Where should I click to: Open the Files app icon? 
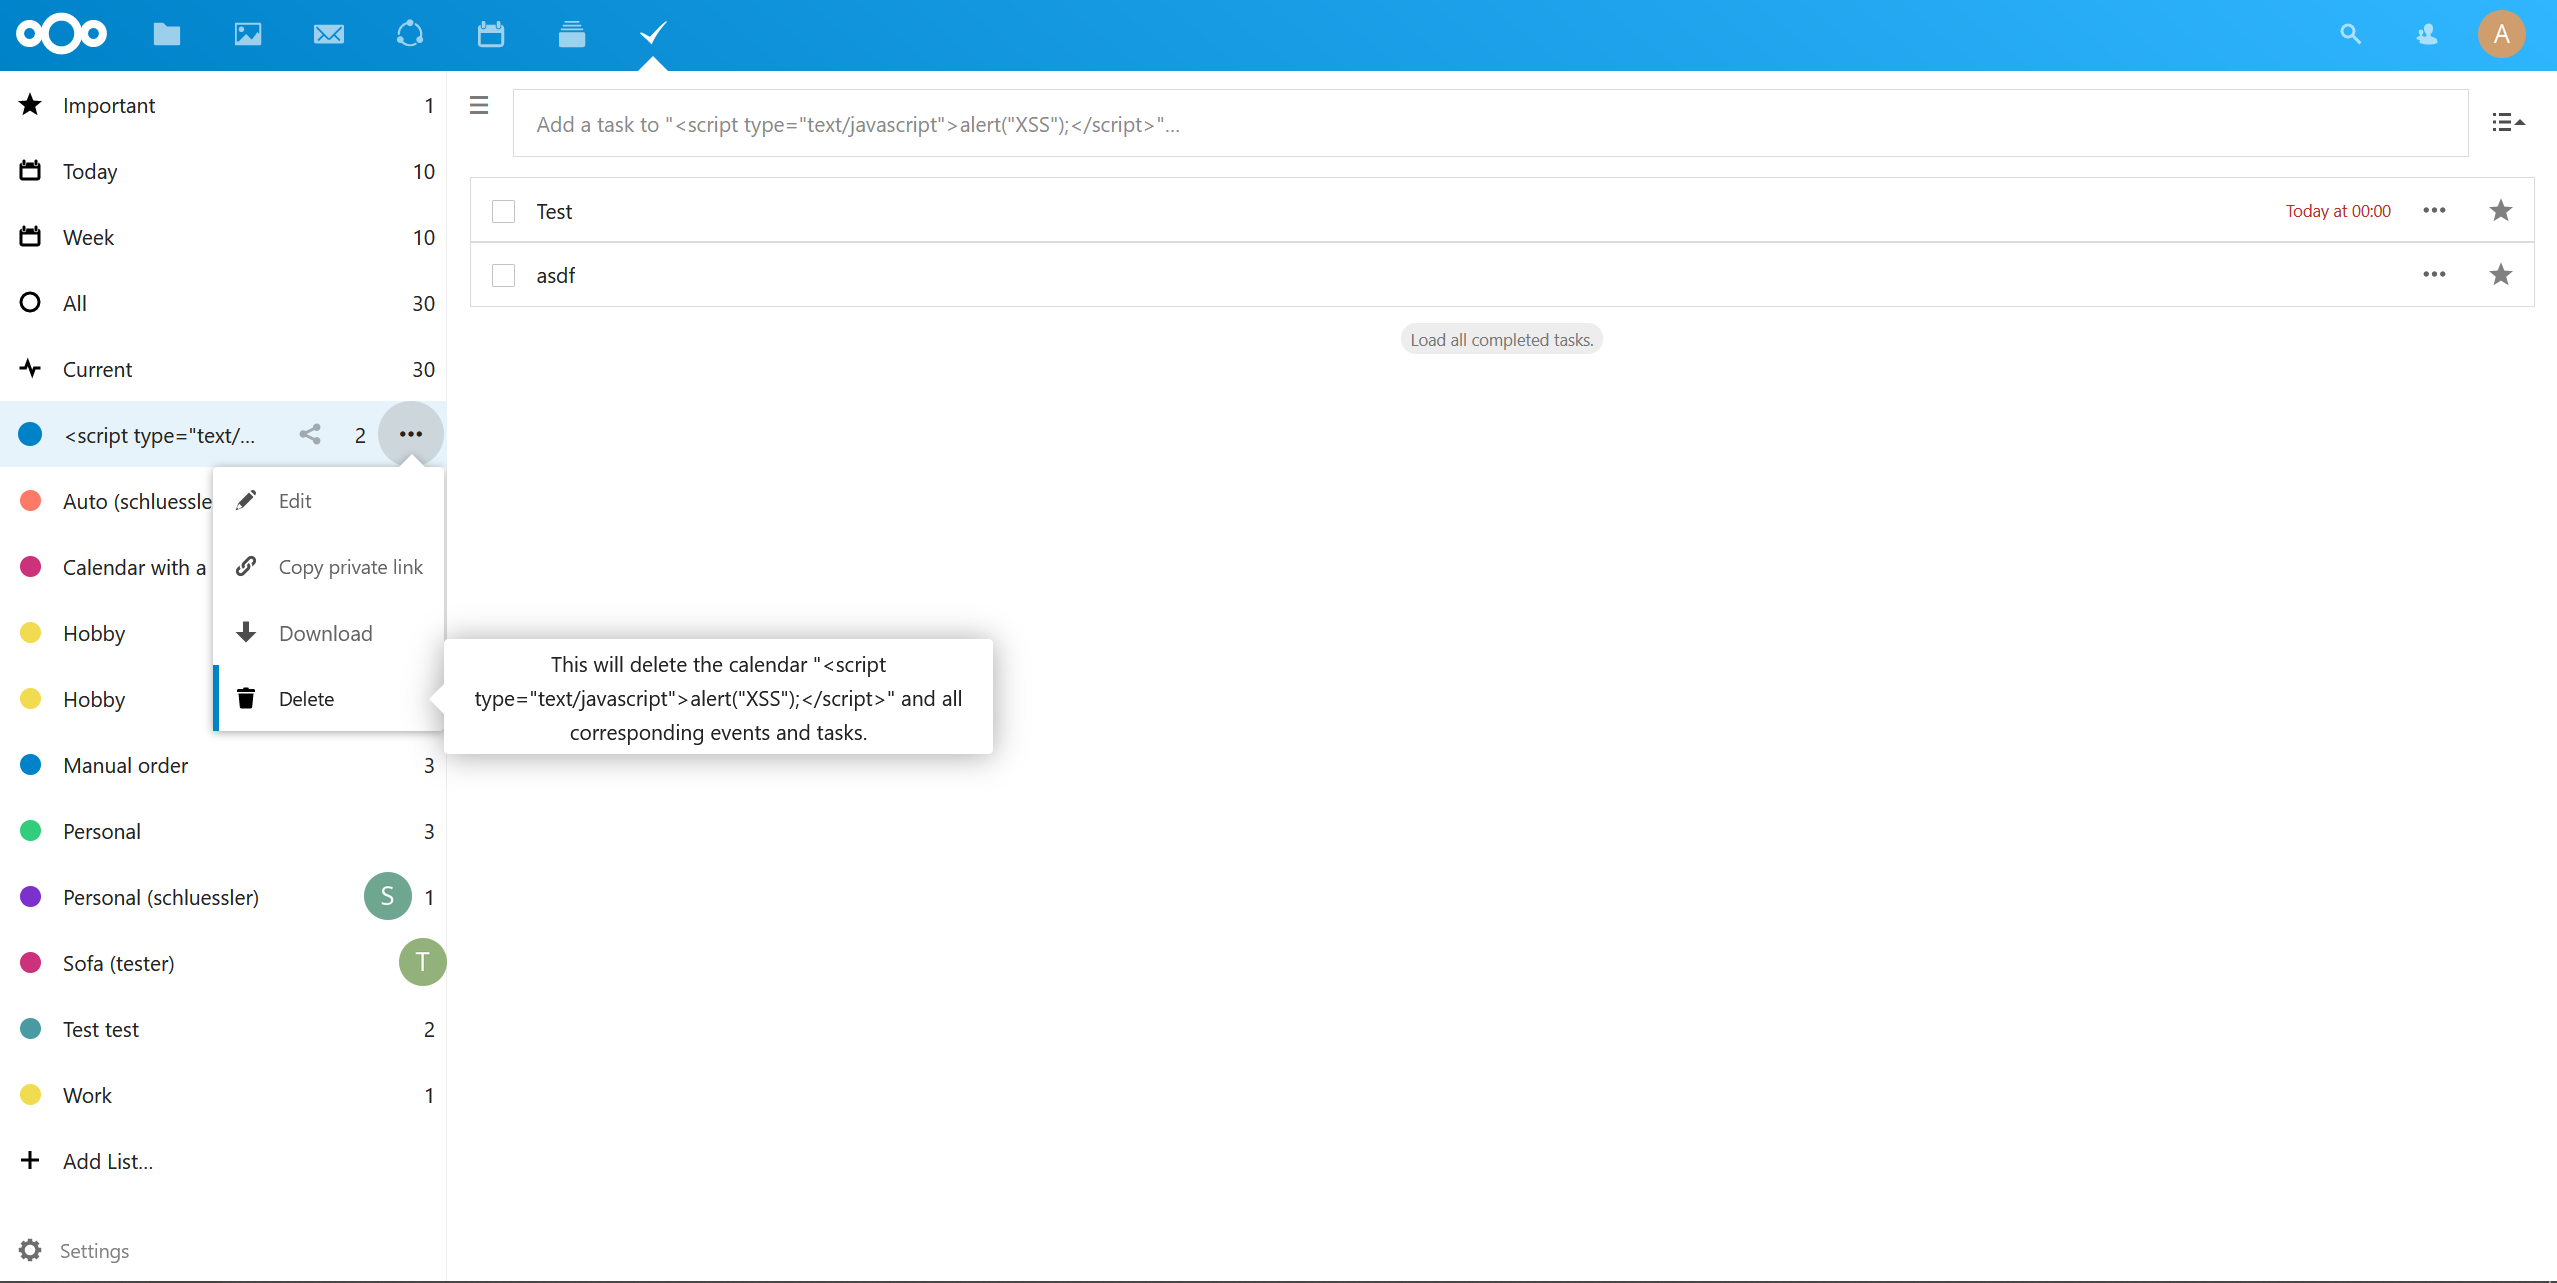coord(167,35)
